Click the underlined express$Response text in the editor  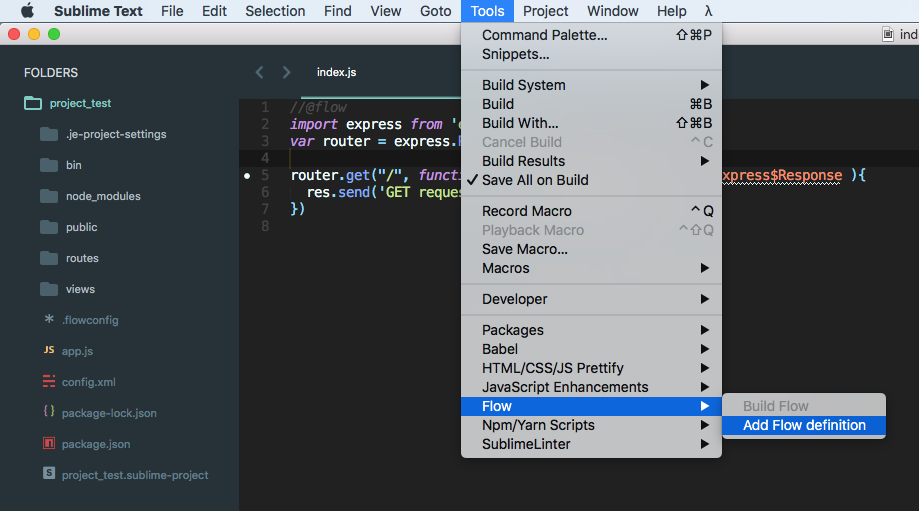(782, 175)
